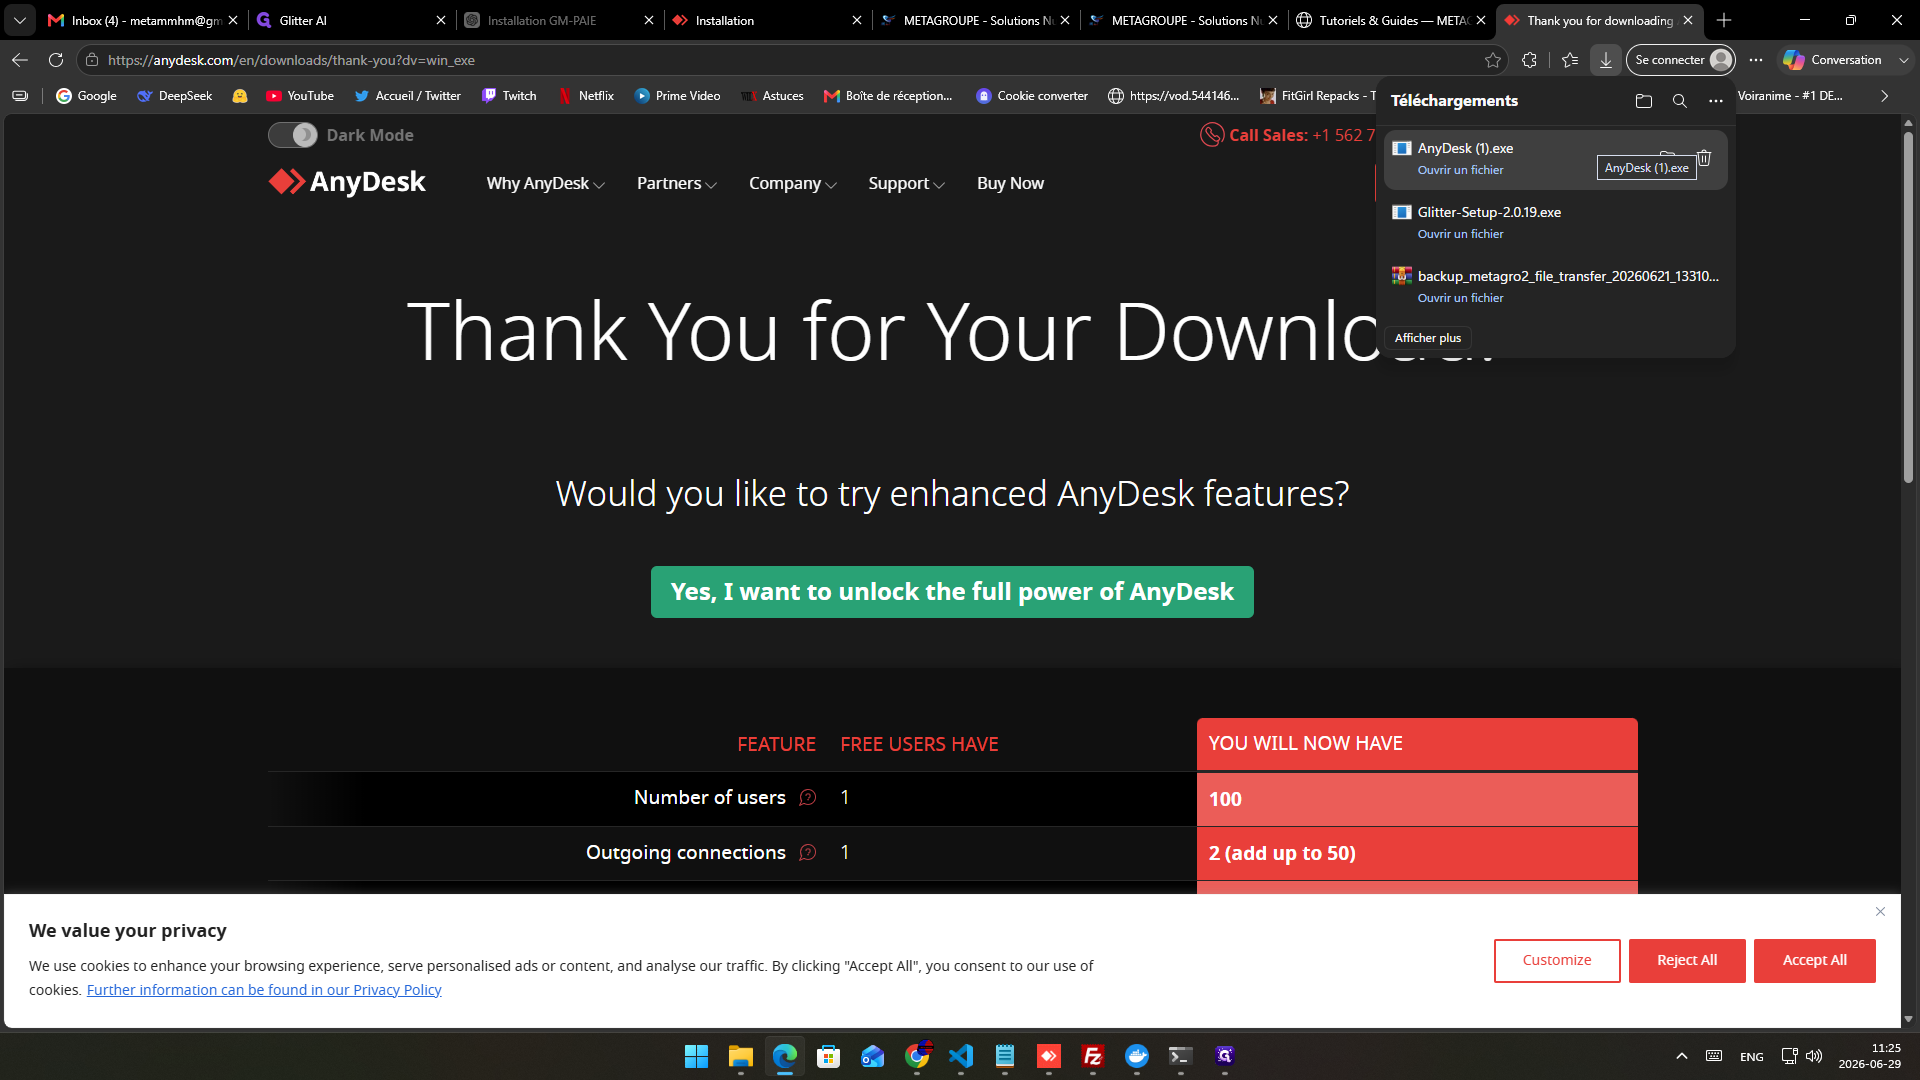The image size is (1920, 1080).
Task: Open the Twitch bookmark
Action: click(x=509, y=96)
